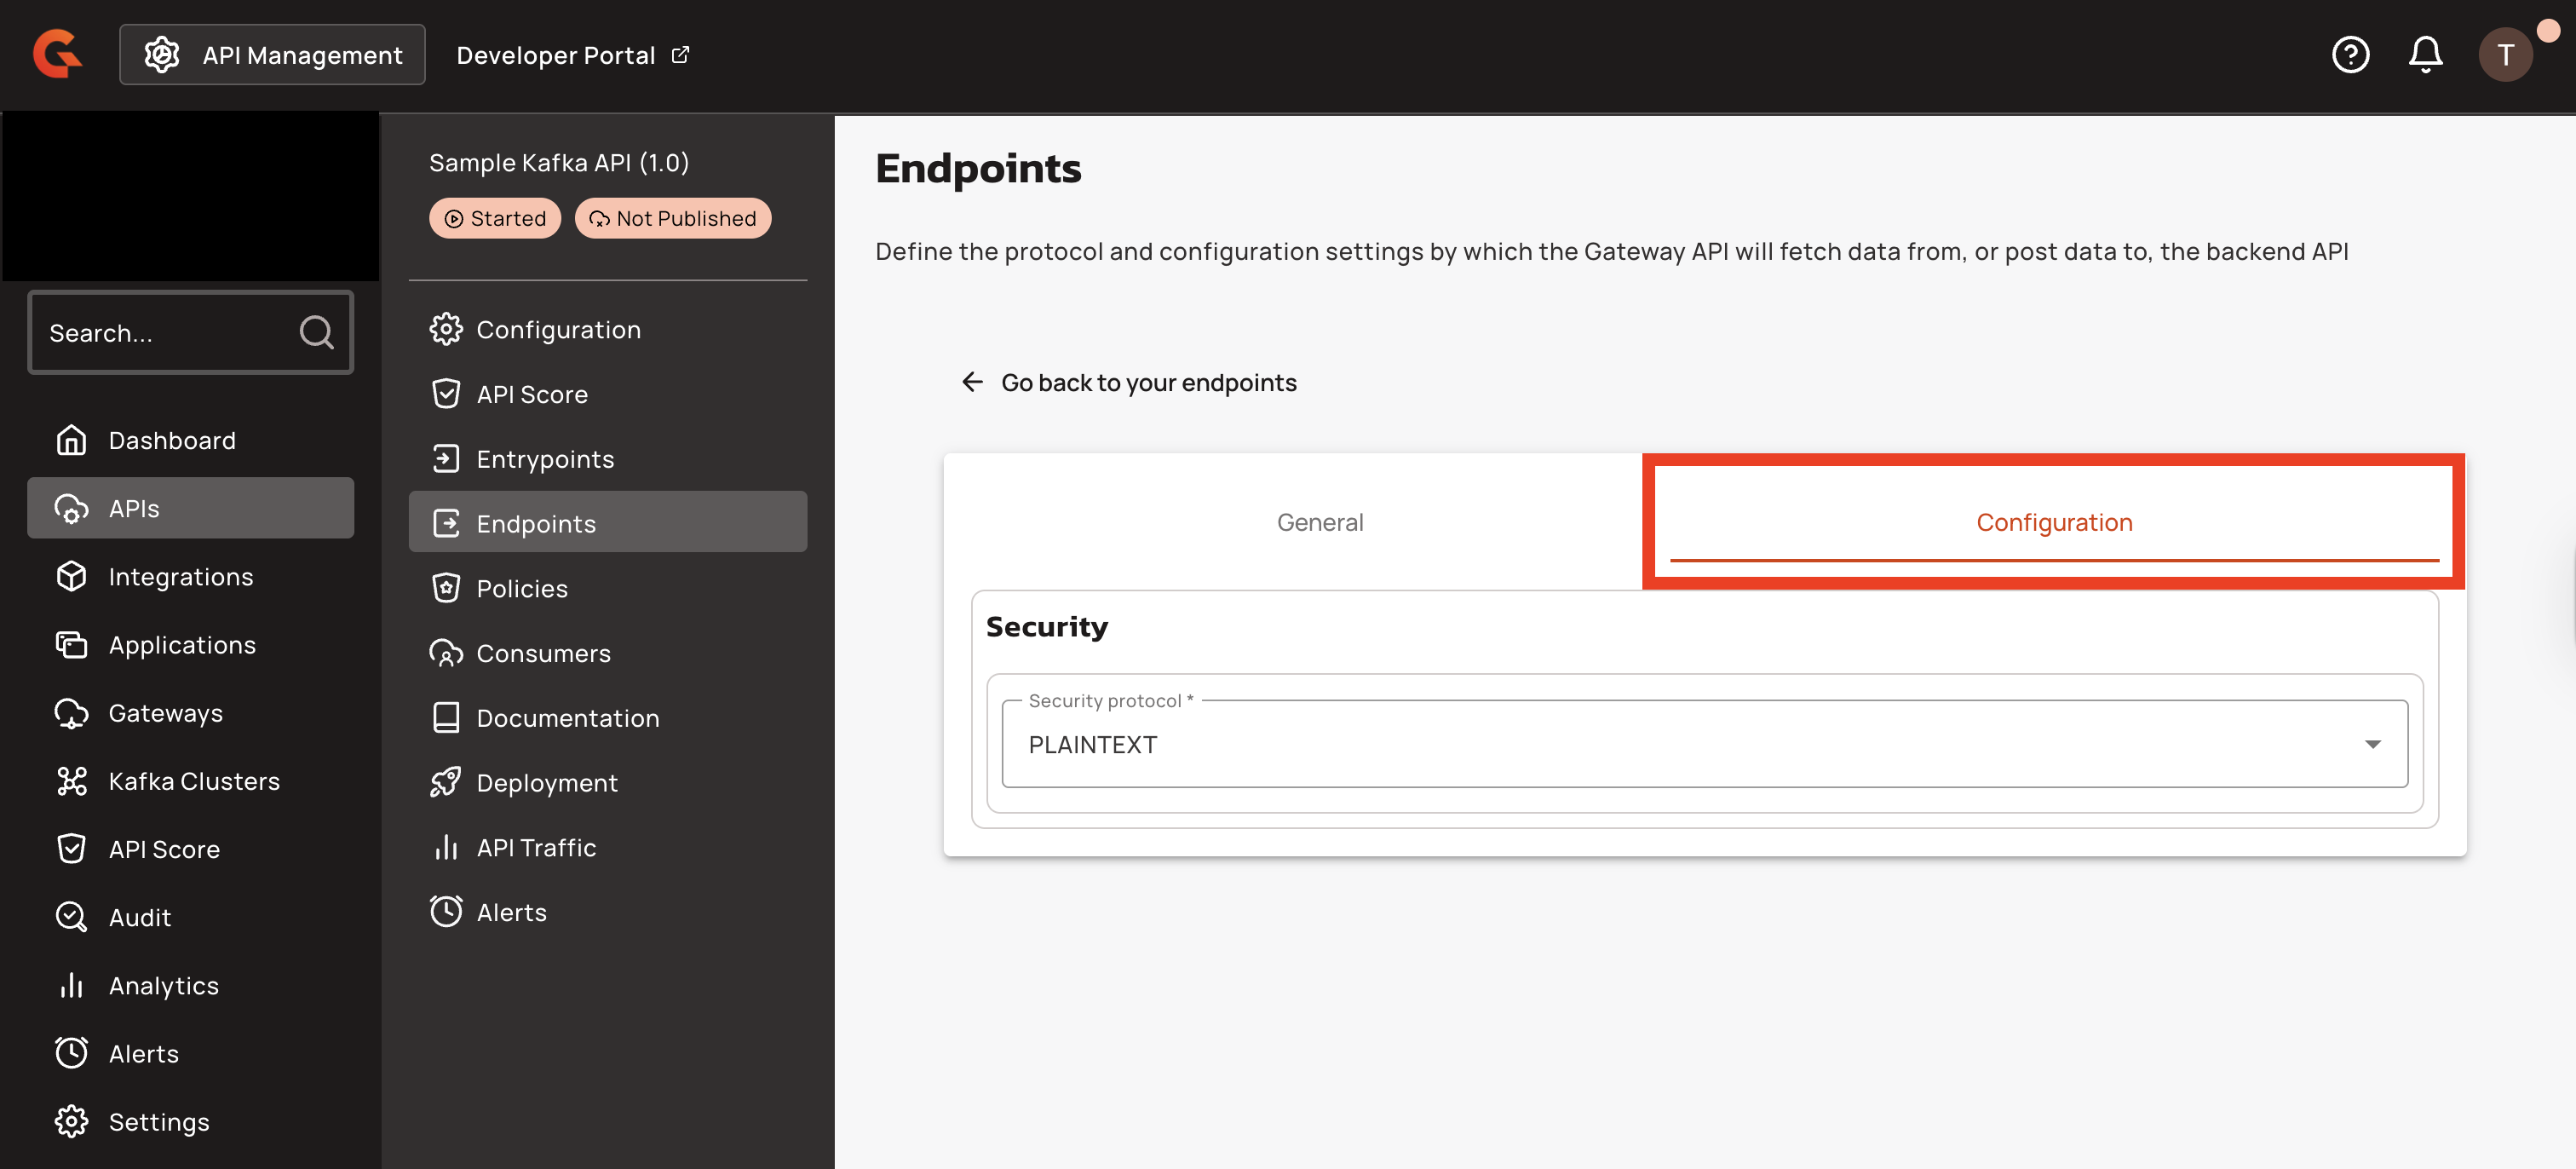2576x1169 pixels.
Task: Click the help question mark icon
Action: click(x=2350, y=55)
